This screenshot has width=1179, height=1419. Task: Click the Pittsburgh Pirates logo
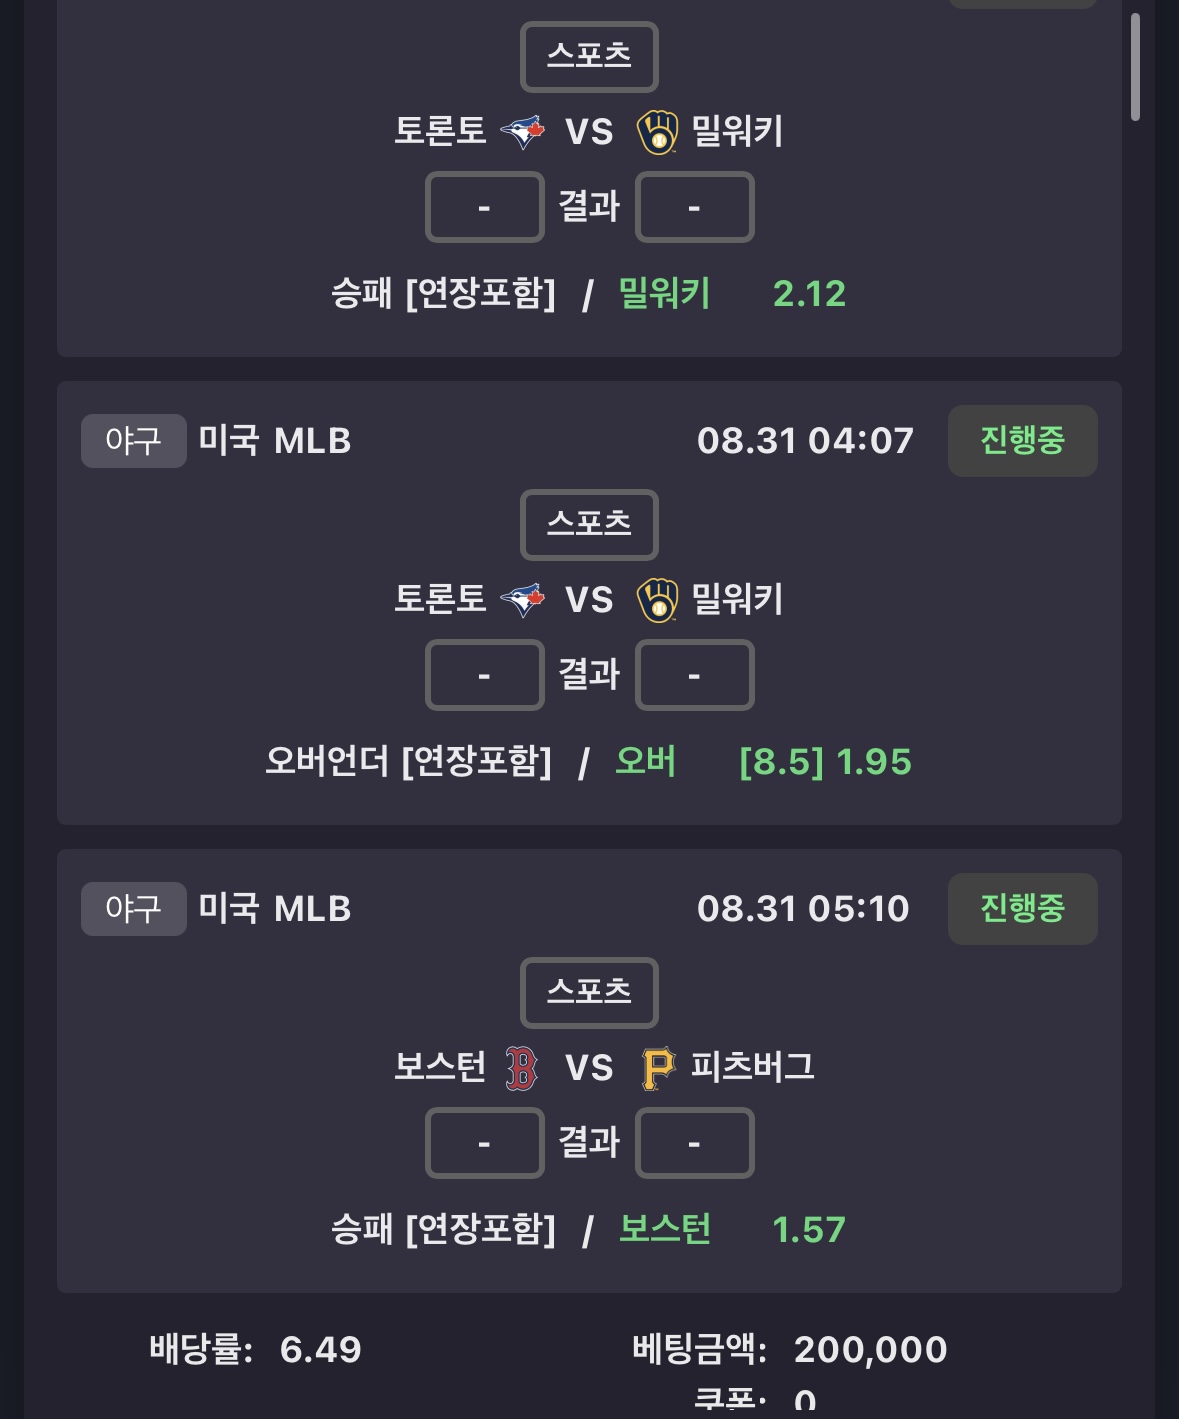pyautogui.click(x=658, y=1068)
